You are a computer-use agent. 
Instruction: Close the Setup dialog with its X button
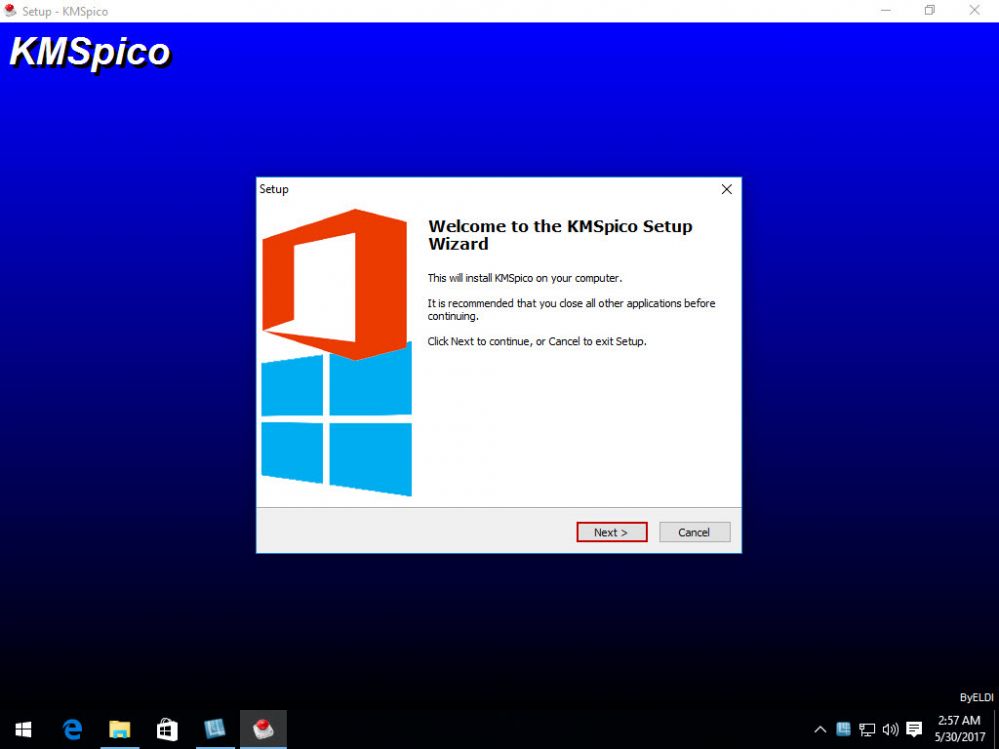pyautogui.click(x=726, y=189)
